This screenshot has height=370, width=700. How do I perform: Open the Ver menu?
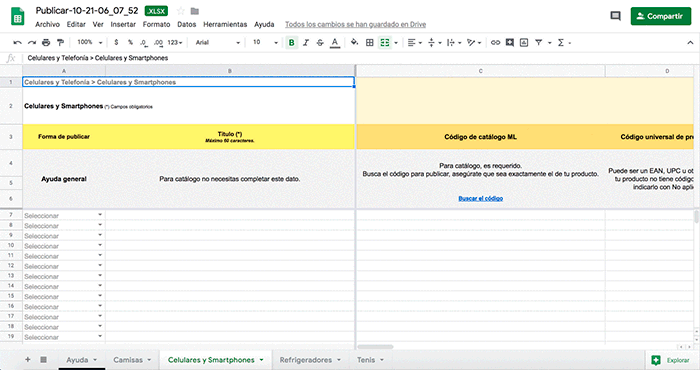(98, 25)
